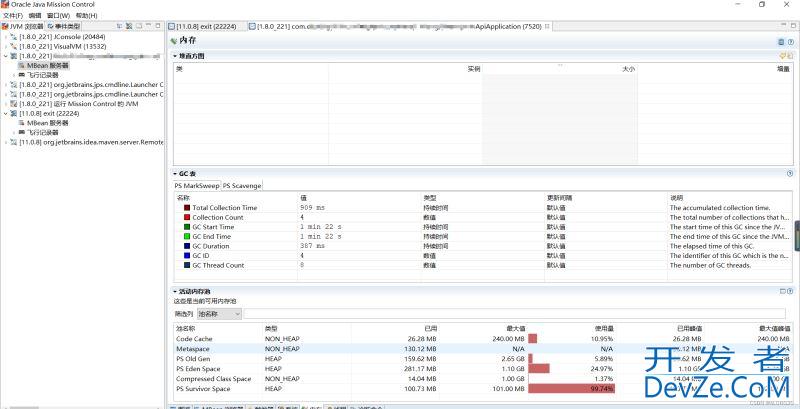Viewport: 800px width, 409px height.
Task: Collapse the 堆直方图 section
Action: (175, 56)
